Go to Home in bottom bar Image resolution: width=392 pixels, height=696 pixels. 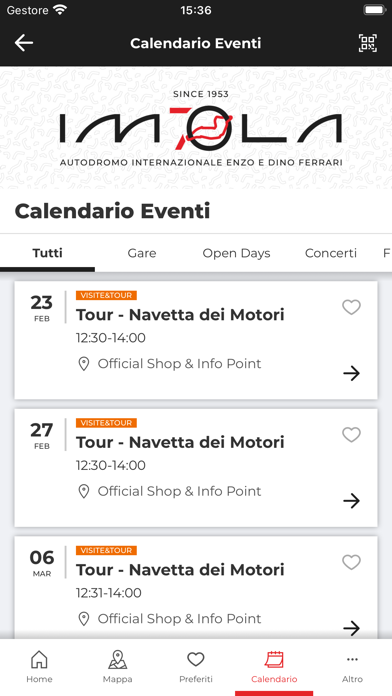pos(39,667)
